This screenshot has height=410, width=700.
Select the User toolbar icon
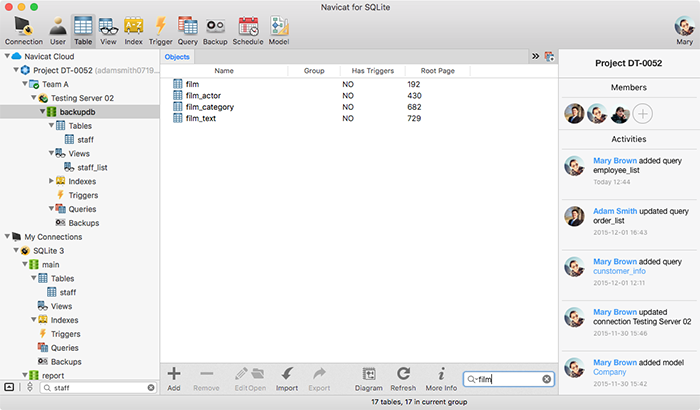(x=58, y=30)
